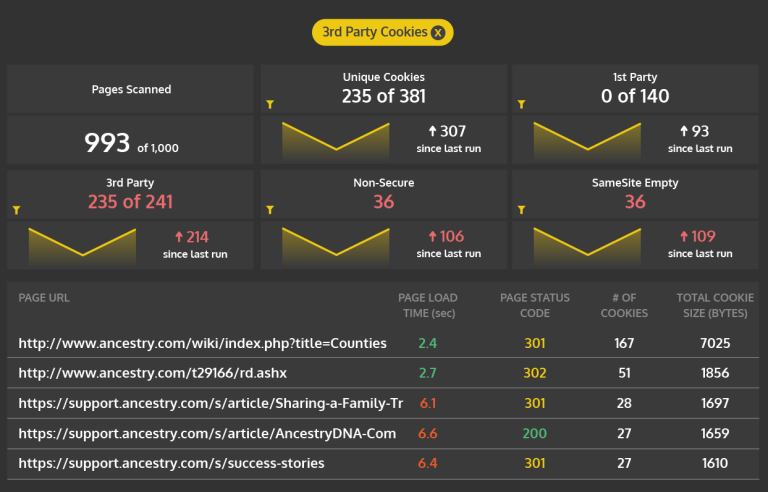Click the Unique Cookies filter funnel icon
The image size is (768, 492).
point(269,104)
